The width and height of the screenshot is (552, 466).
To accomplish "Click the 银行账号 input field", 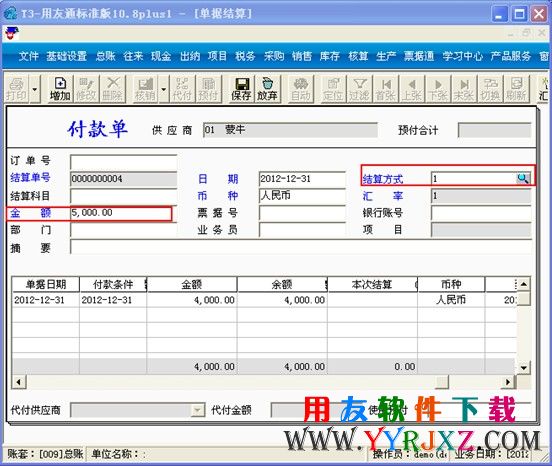I will [481, 213].
